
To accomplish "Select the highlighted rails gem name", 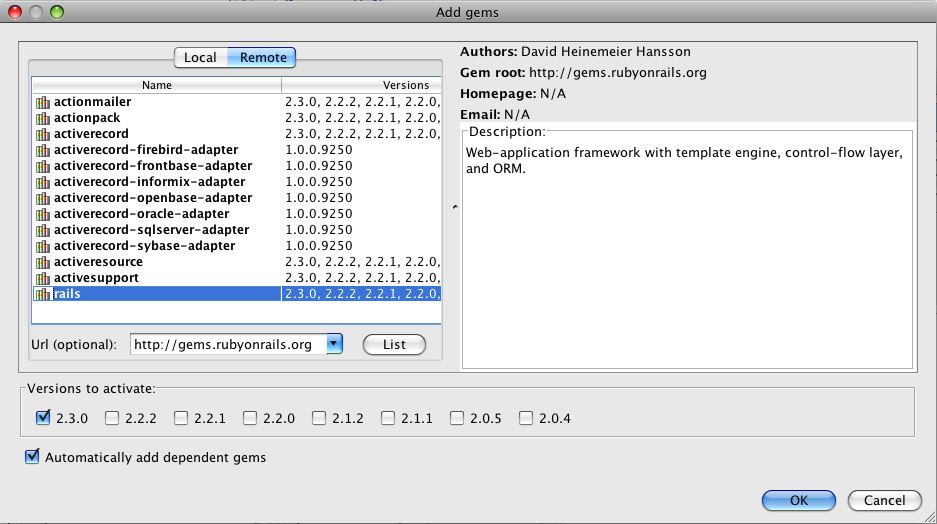I will (67, 293).
